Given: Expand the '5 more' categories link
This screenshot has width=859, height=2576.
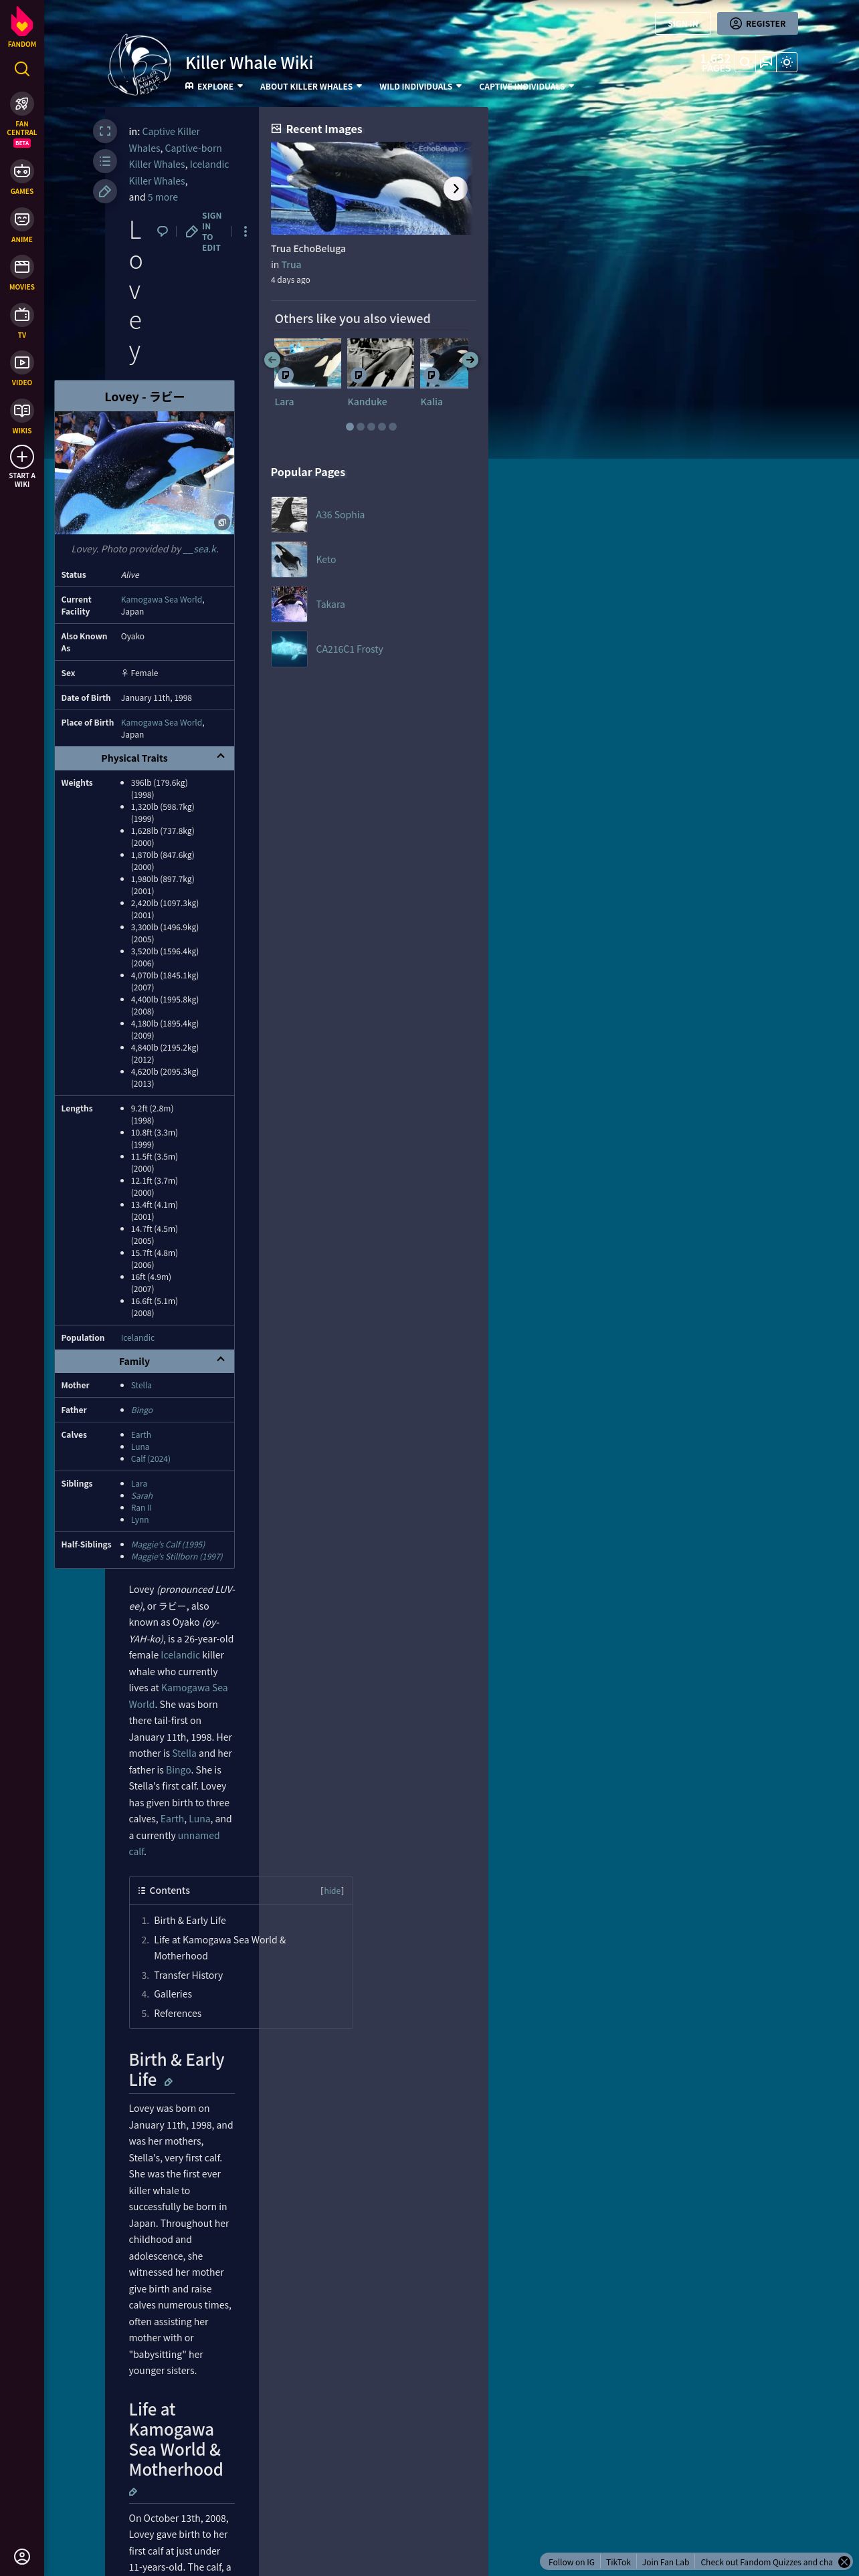Looking at the screenshot, I should click(163, 197).
